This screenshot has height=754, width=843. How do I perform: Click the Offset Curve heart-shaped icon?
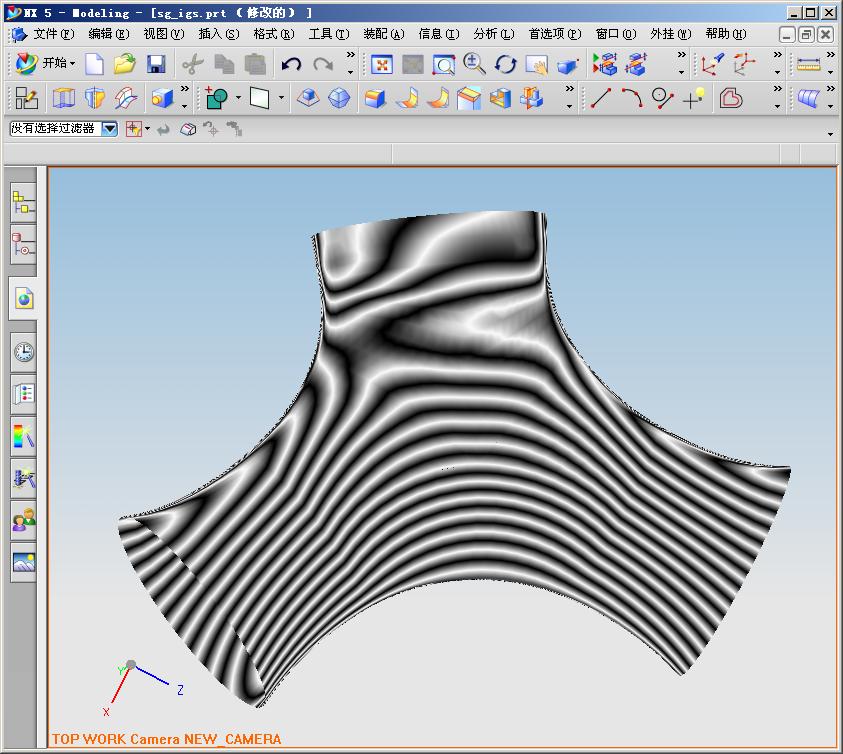(731, 98)
